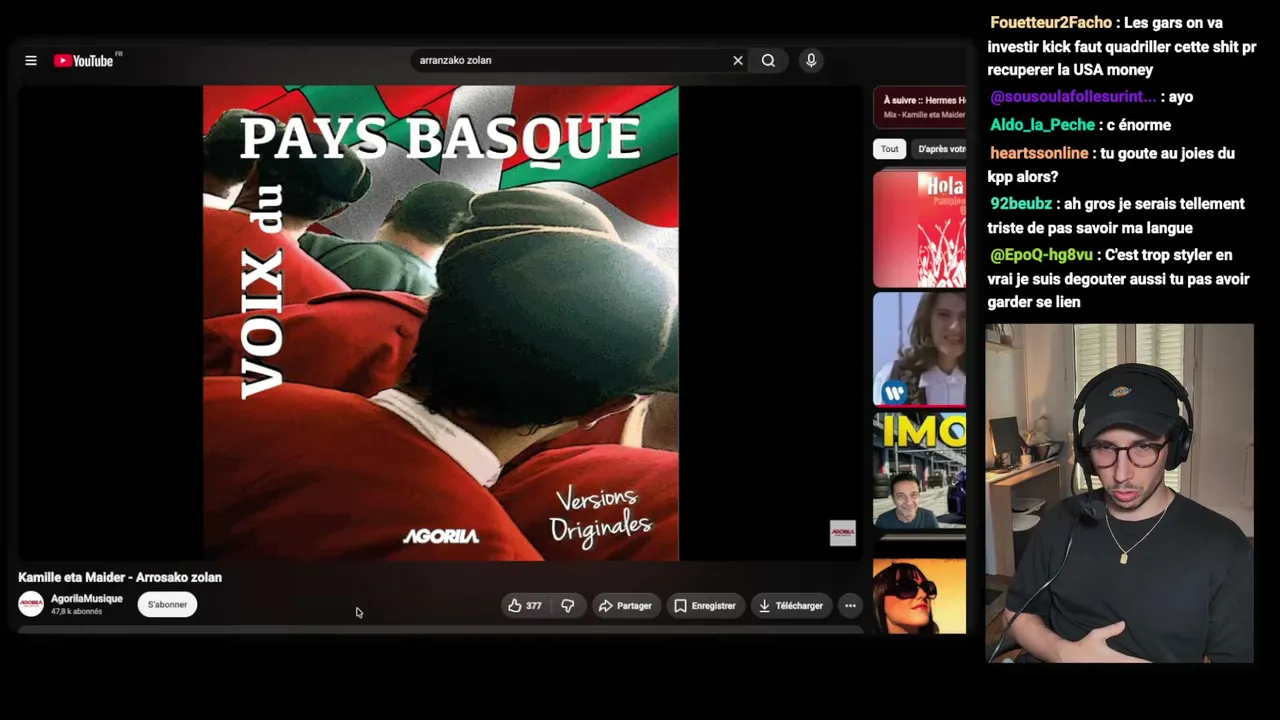This screenshot has height=720, width=1280.
Task: Click the chat username "heartssonline"
Action: point(1039,153)
